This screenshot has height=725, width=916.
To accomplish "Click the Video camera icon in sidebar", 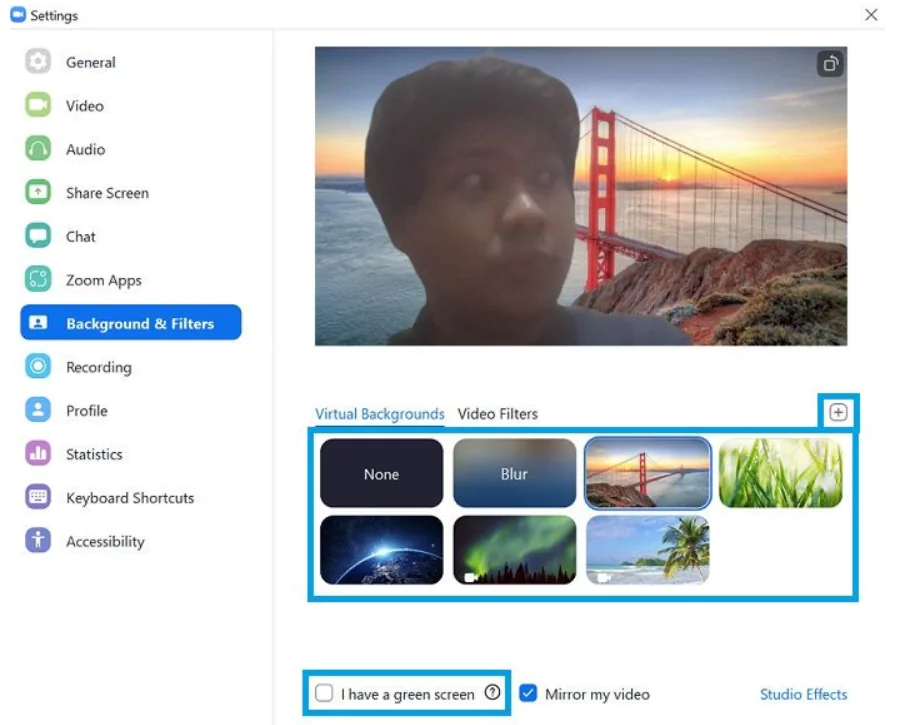I will [38, 105].
